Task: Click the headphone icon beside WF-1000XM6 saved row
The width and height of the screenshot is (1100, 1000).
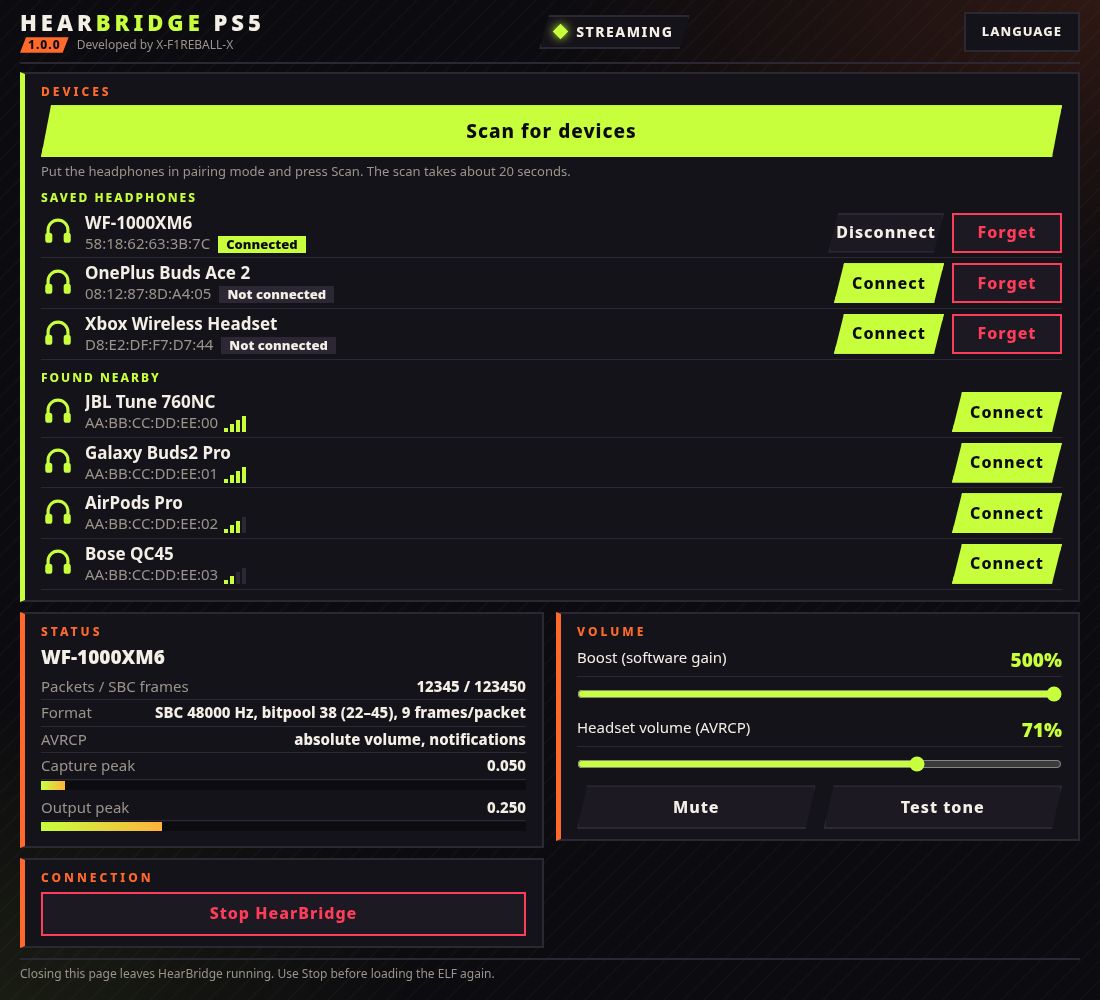Action: [58, 232]
